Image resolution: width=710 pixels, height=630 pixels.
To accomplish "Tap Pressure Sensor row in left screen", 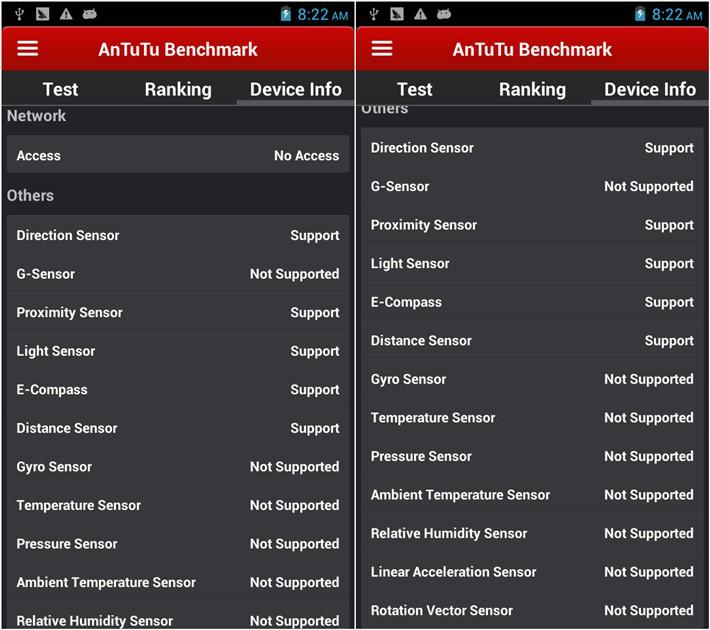I will click(x=178, y=543).
